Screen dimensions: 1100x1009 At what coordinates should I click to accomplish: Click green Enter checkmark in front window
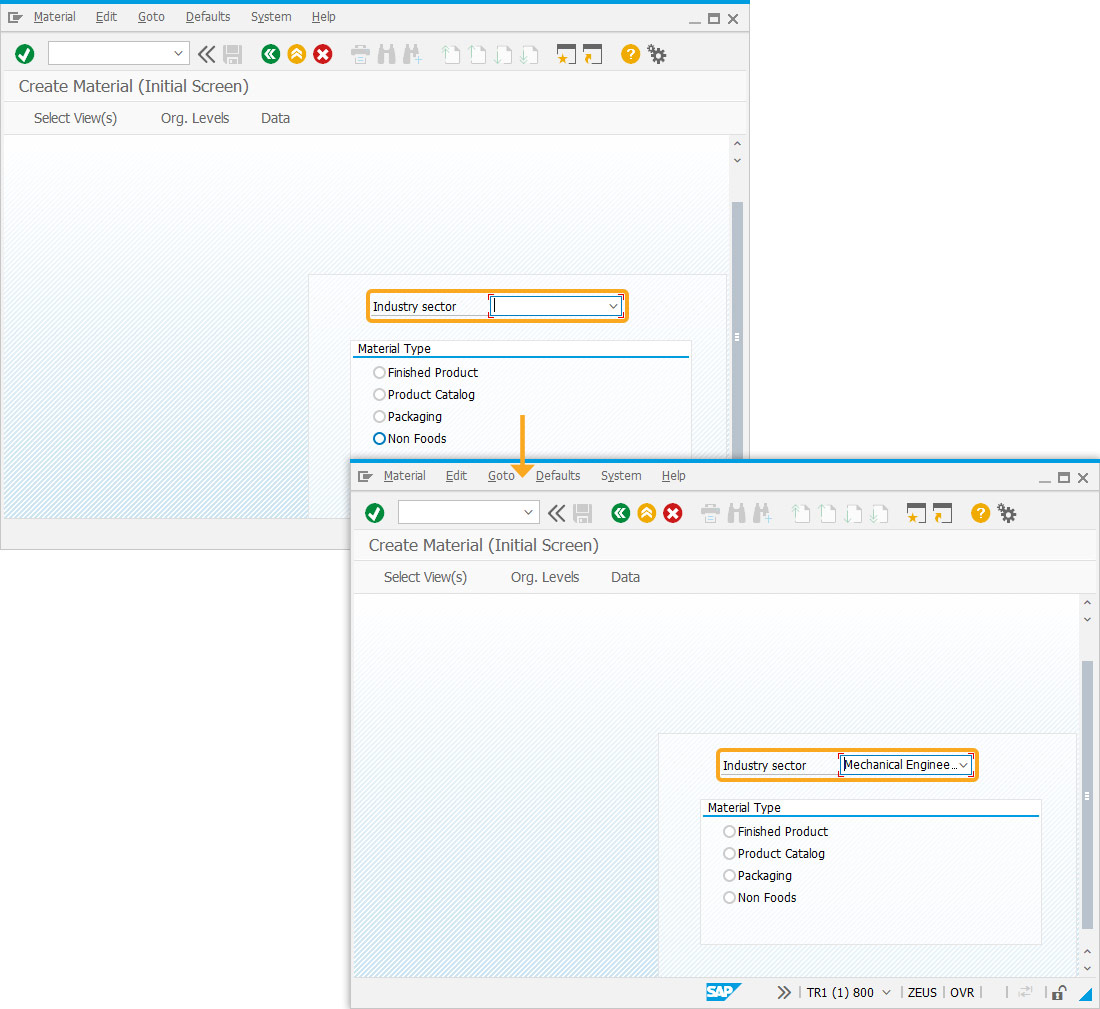[375, 513]
